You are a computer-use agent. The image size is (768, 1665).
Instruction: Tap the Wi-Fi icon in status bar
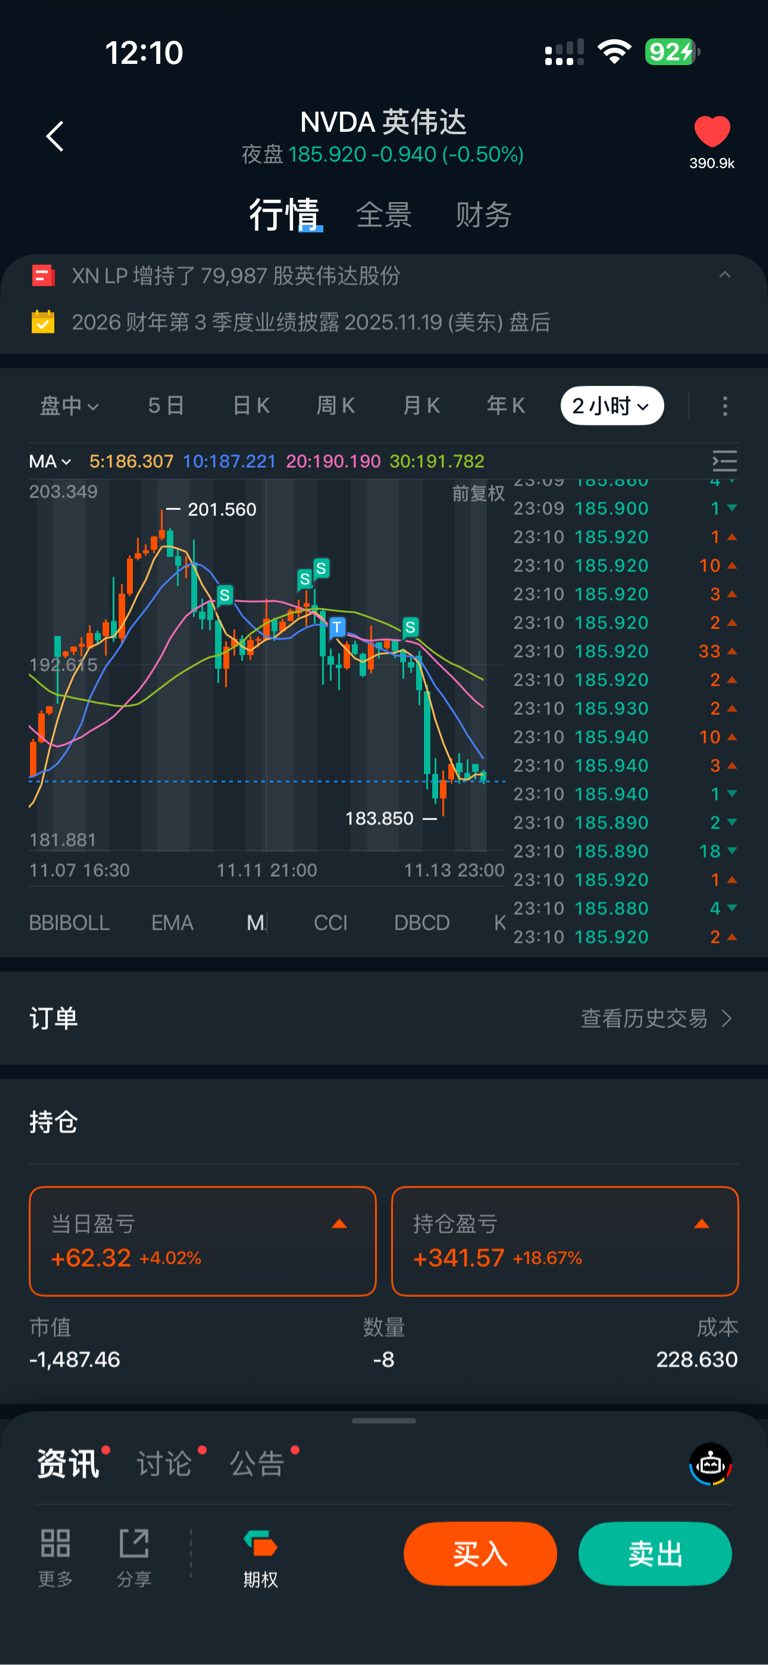point(614,52)
